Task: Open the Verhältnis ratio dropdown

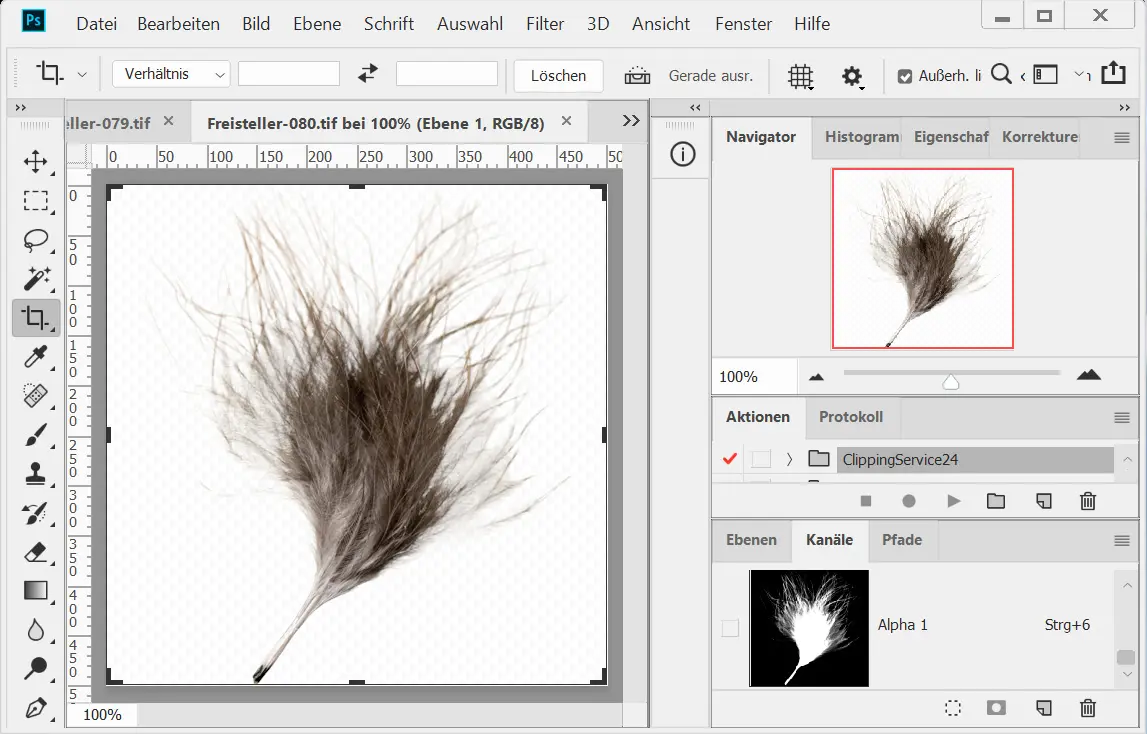Action: point(171,74)
